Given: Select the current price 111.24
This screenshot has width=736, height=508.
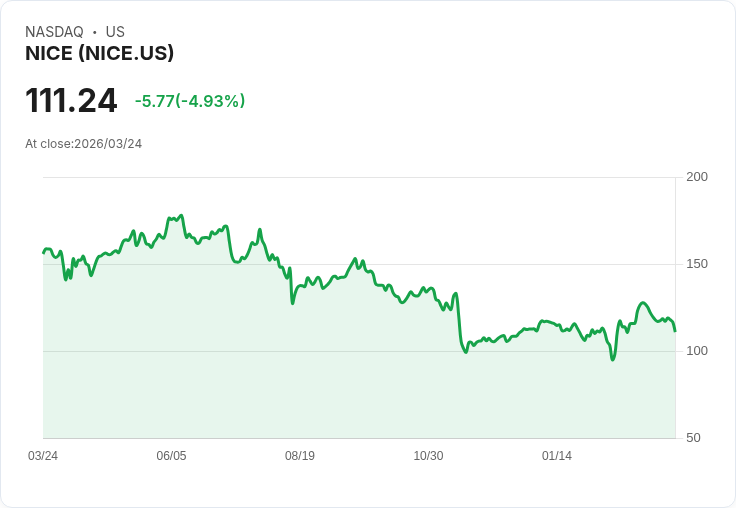Looking at the screenshot, I should pyautogui.click(x=71, y=101).
